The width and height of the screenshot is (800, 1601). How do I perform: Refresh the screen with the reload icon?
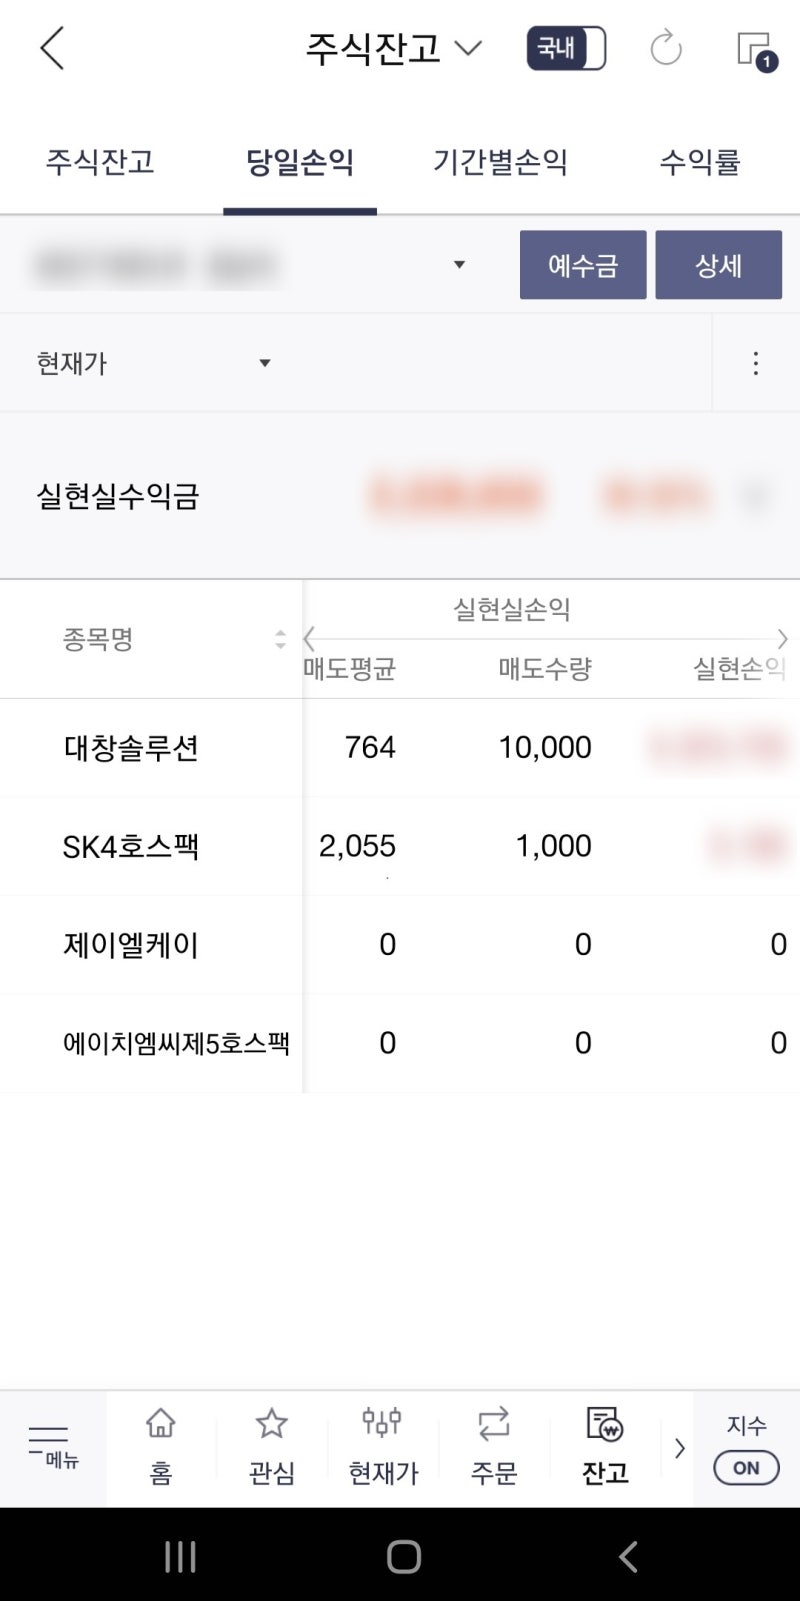point(666,48)
